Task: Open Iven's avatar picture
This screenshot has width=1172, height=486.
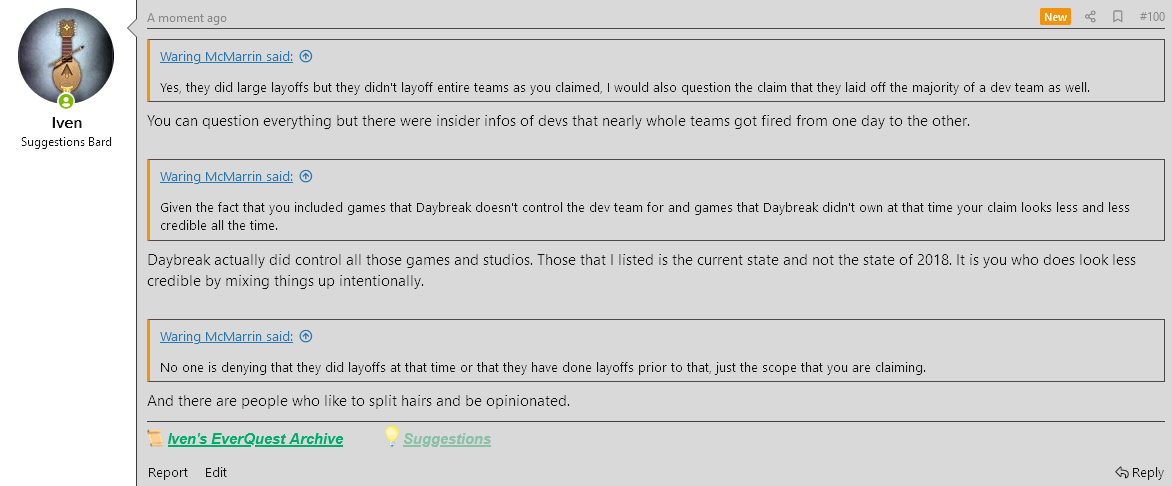Action: click(66, 57)
